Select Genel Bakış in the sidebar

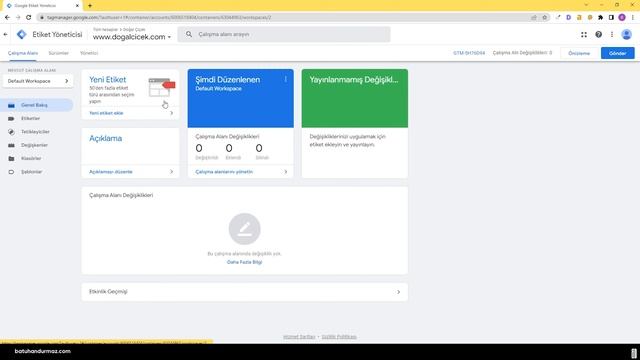(x=37, y=105)
